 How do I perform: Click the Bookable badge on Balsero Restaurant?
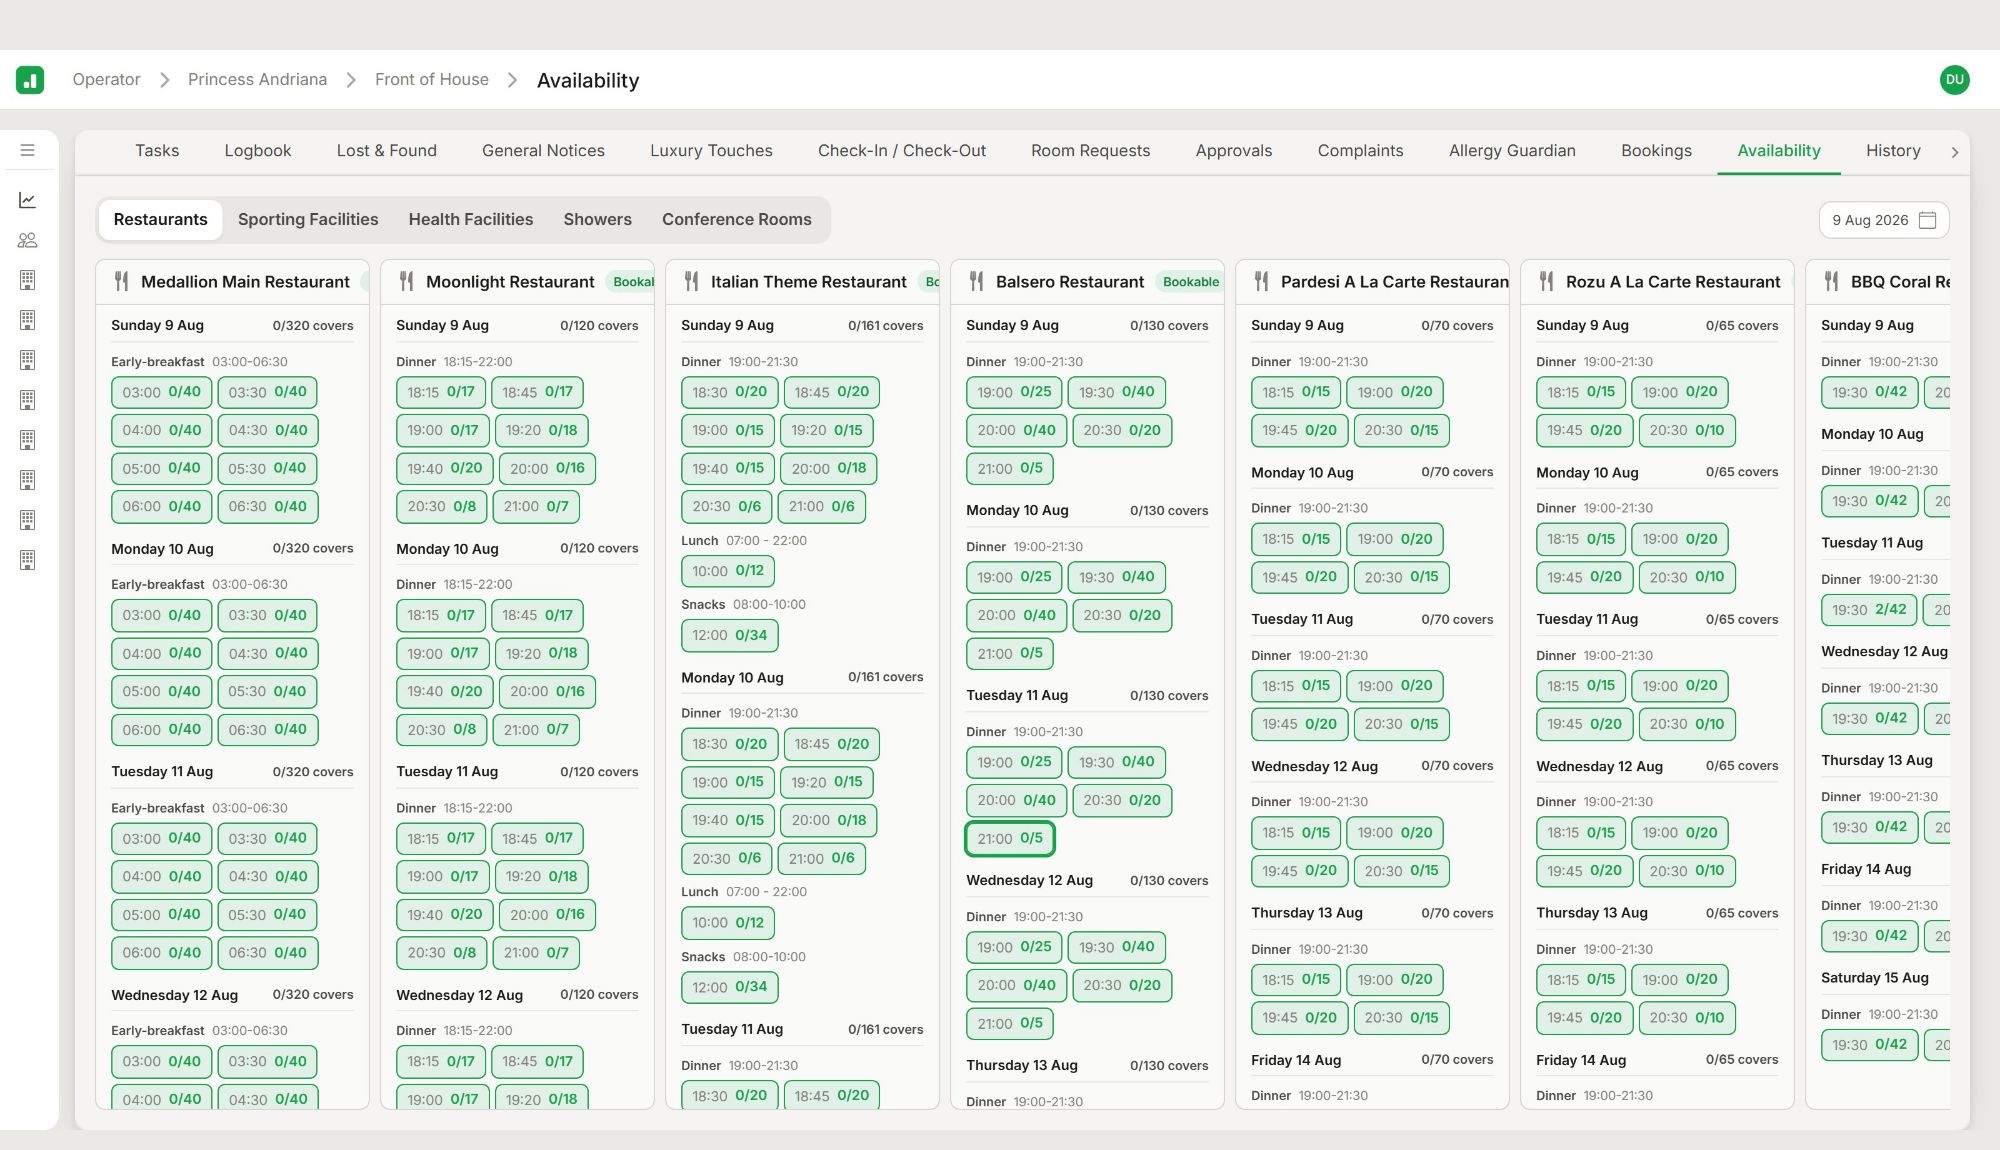pos(1190,282)
